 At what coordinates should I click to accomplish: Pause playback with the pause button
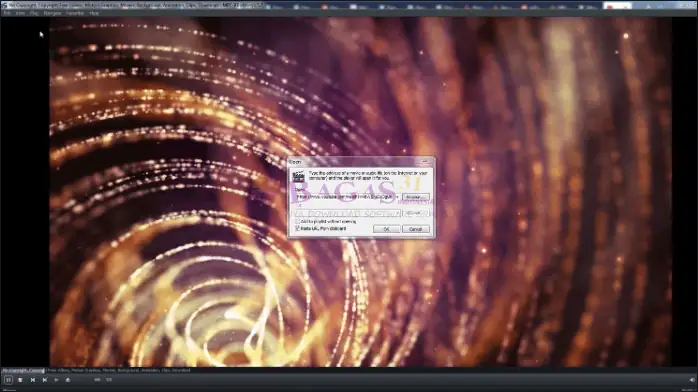tap(8, 380)
